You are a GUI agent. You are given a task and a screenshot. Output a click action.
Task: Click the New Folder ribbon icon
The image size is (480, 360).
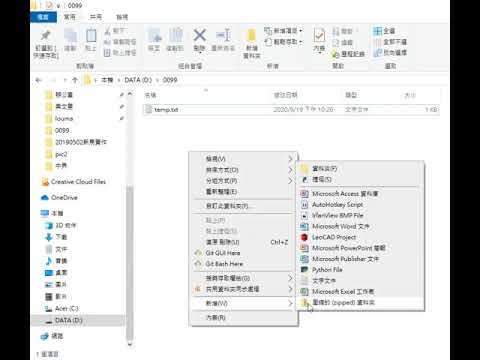coord(251,35)
